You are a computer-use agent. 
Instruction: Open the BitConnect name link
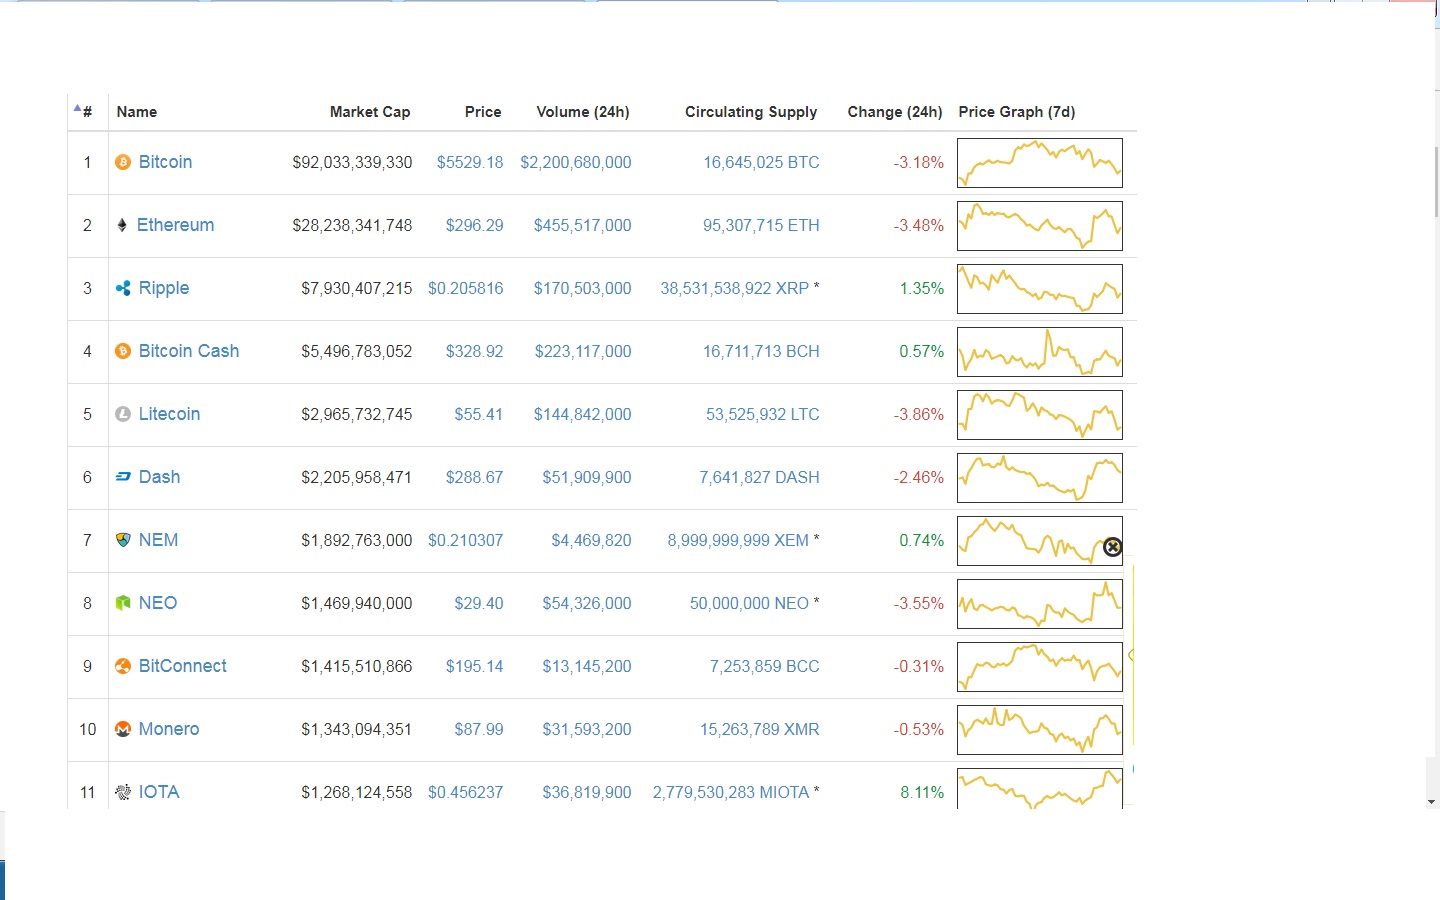pos(182,666)
